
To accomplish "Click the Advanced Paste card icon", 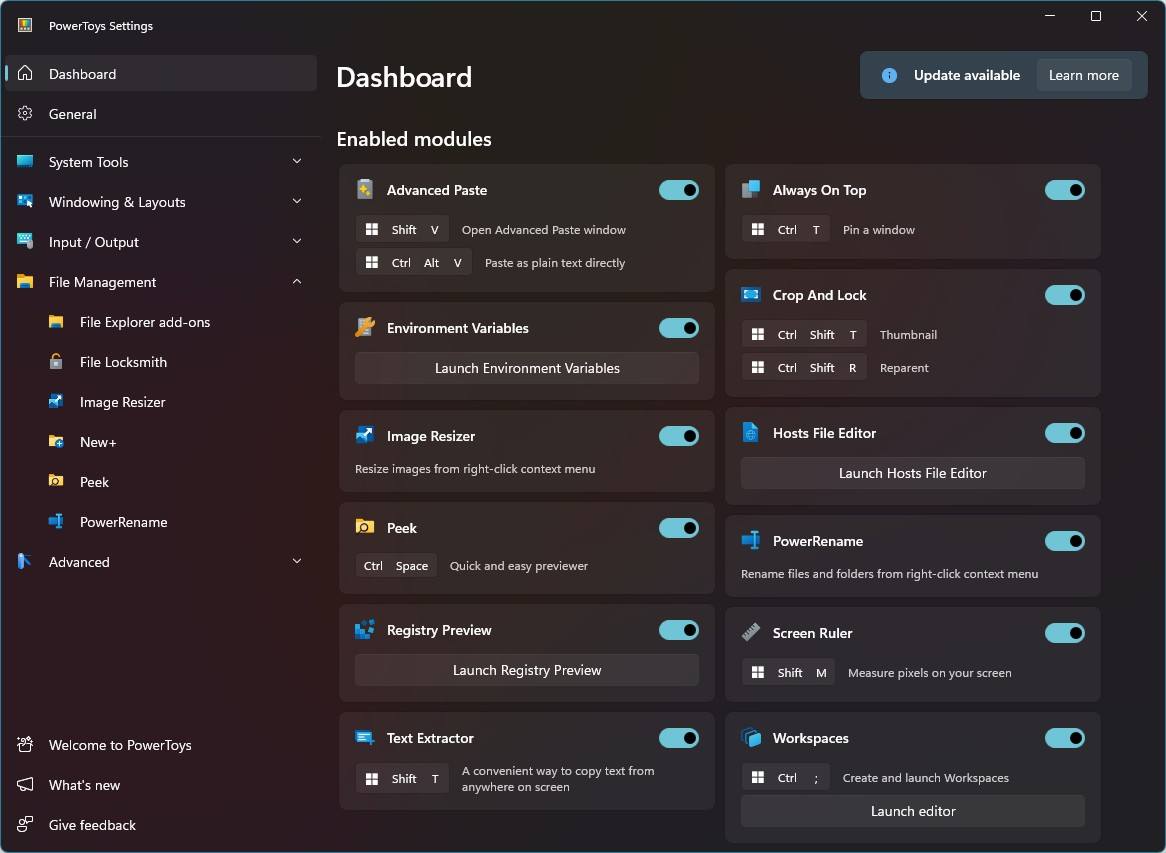I will coord(364,190).
